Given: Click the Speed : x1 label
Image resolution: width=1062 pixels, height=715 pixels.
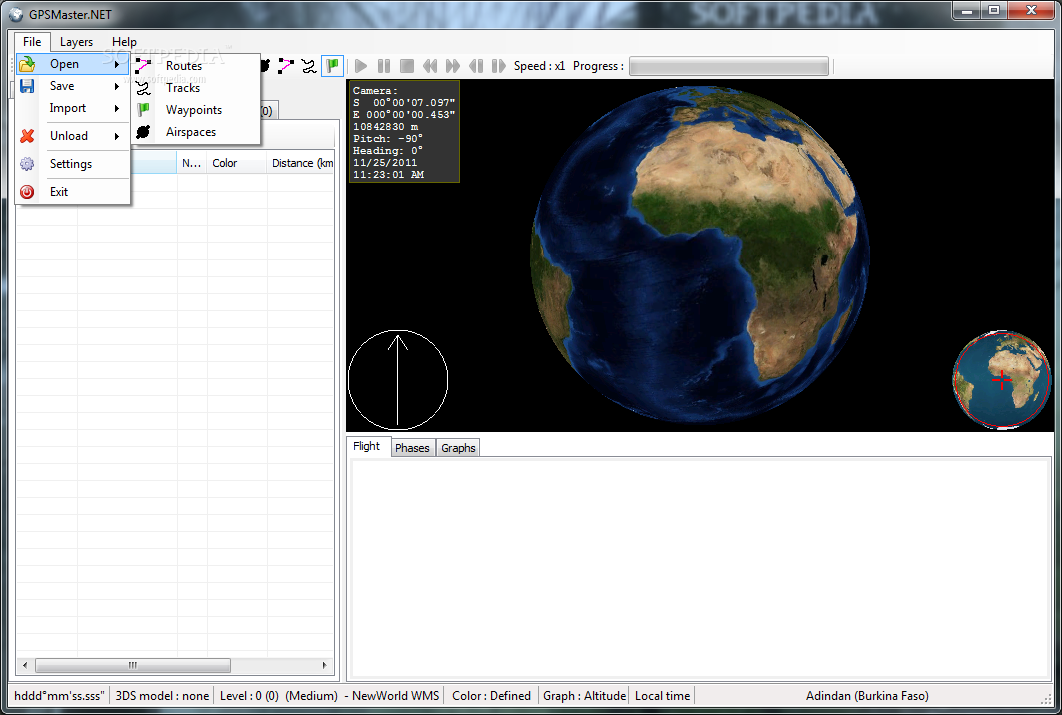Looking at the screenshot, I should pyautogui.click(x=539, y=66).
